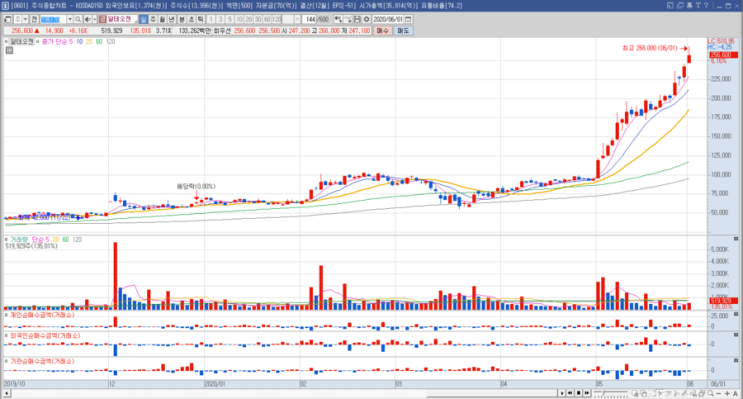Click the stock code input field
Image resolution: width=743 pixels, height=399 pixels.
coord(53,19)
